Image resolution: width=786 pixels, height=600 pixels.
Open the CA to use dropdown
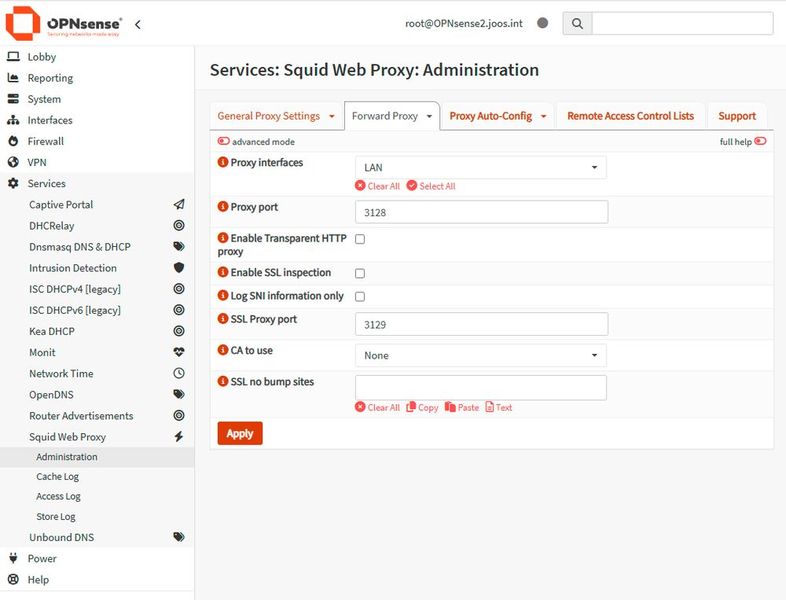[x=481, y=355]
